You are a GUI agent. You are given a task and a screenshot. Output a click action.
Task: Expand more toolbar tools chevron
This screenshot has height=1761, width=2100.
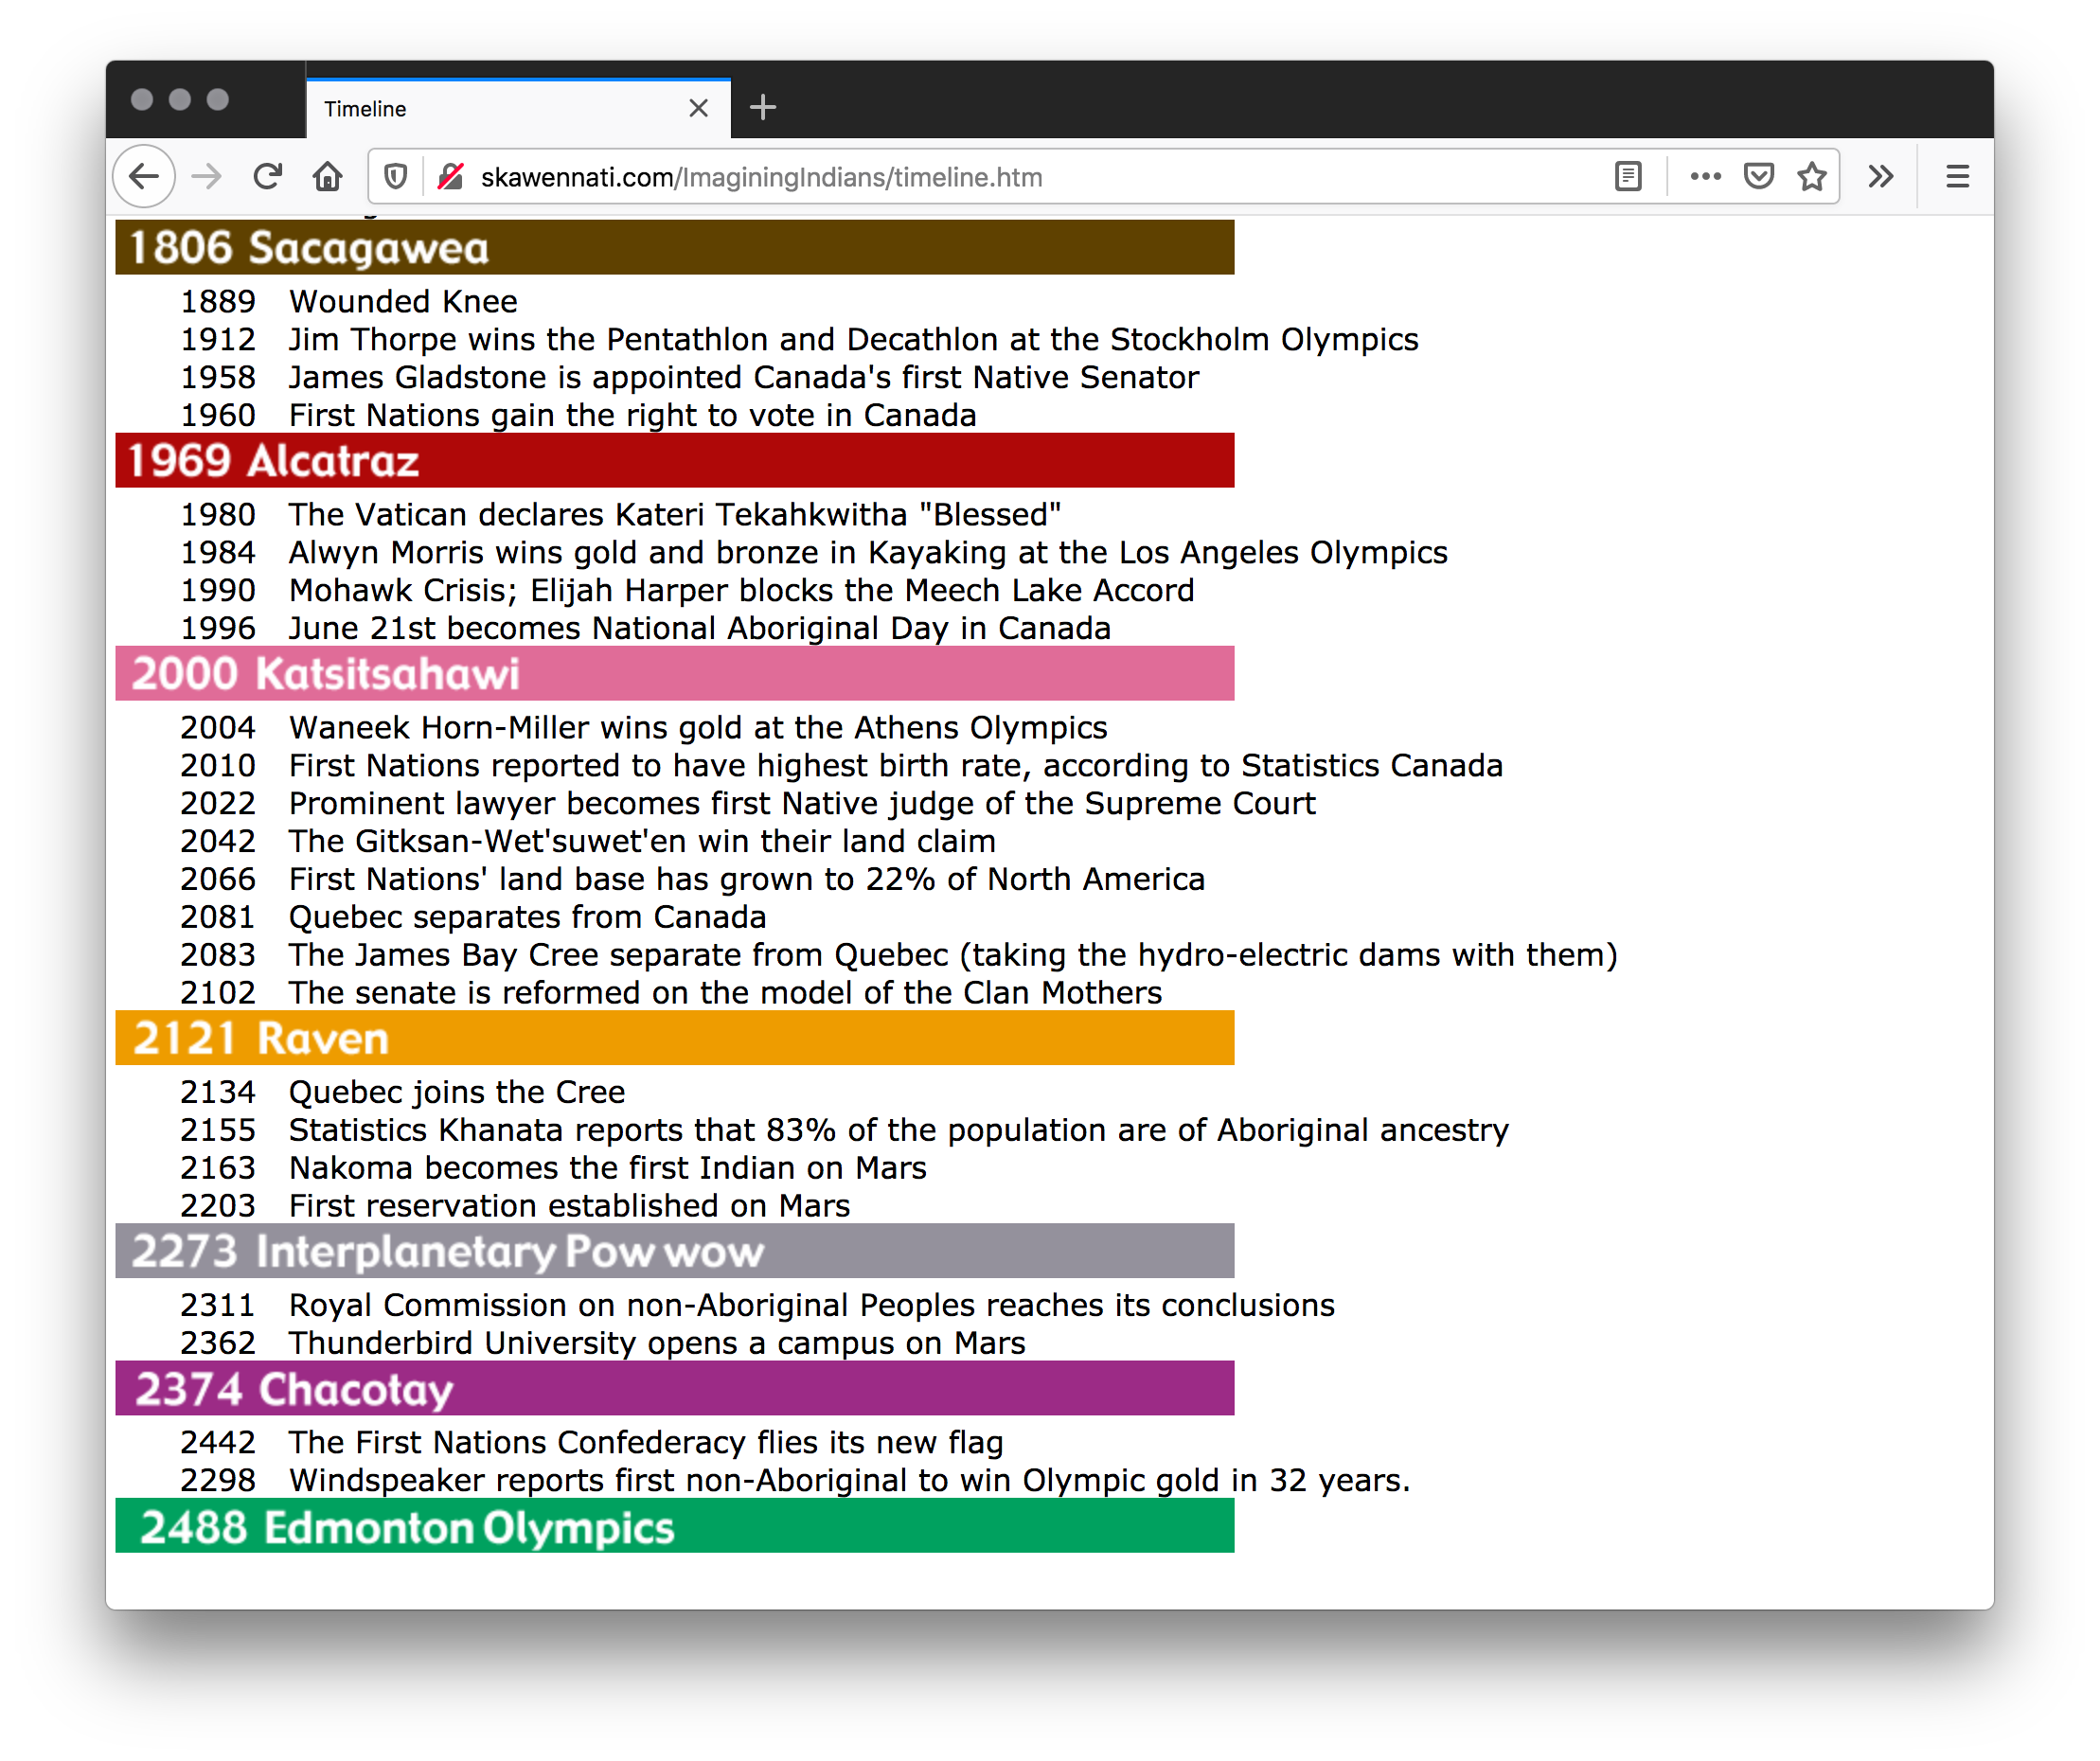pyautogui.click(x=1880, y=177)
